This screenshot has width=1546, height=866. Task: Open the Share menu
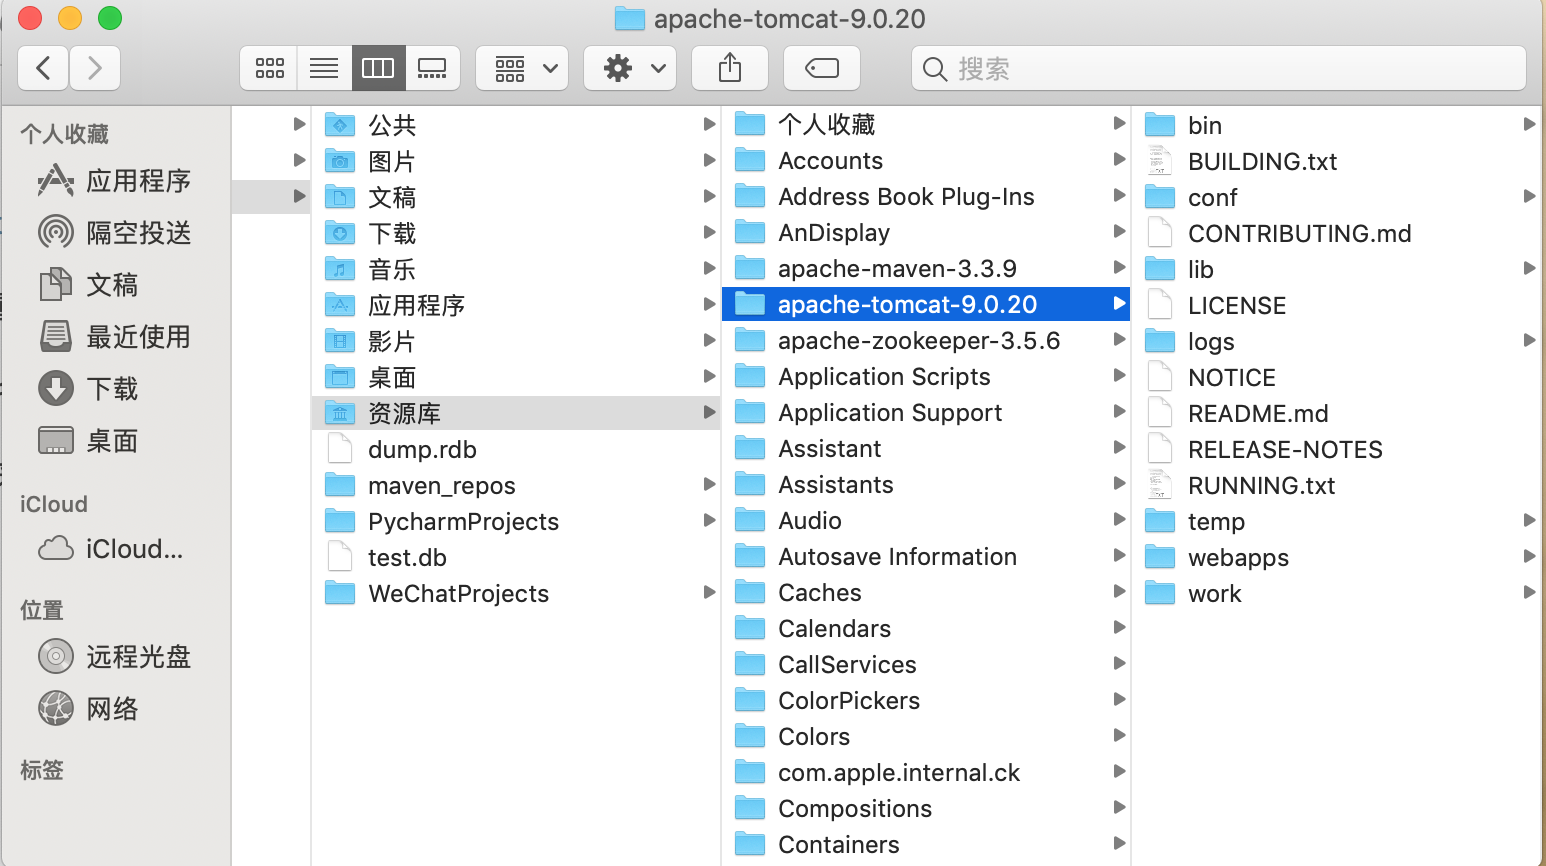tap(729, 67)
